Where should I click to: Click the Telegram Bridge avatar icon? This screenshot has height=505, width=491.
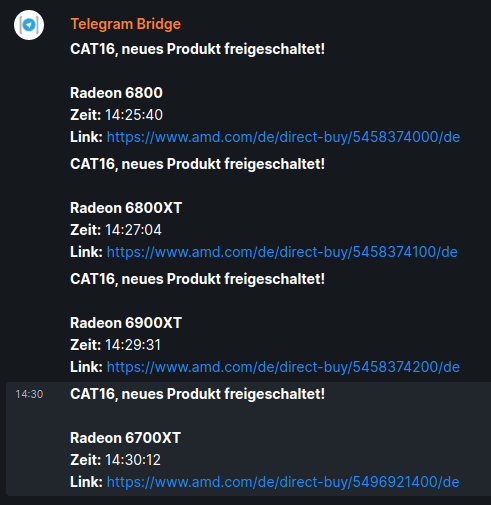[29, 25]
